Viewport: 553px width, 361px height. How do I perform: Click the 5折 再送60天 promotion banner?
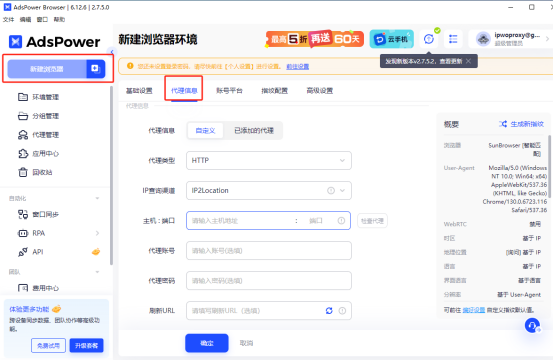pos(315,39)
